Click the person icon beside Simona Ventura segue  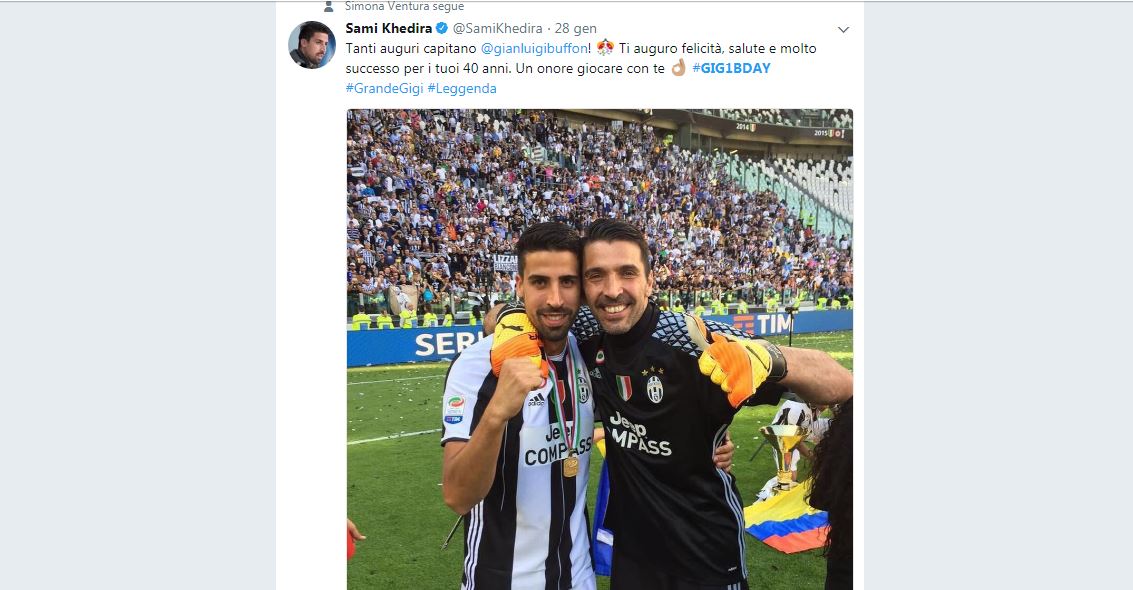coord(329,6)
